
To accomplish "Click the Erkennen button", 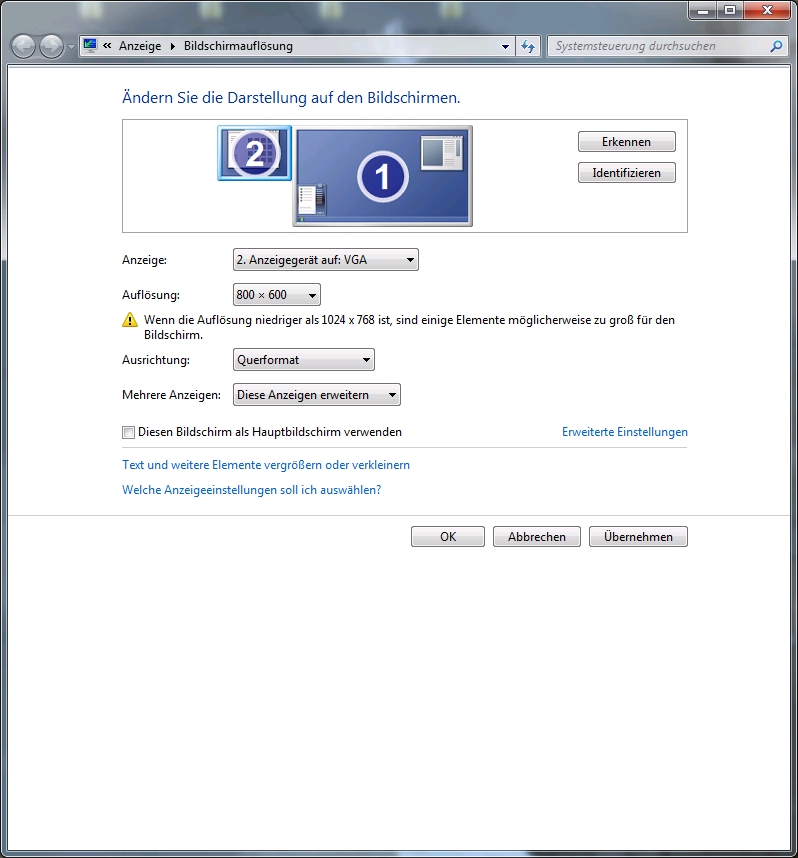I will pyautogui.click(x=627, y=142).
